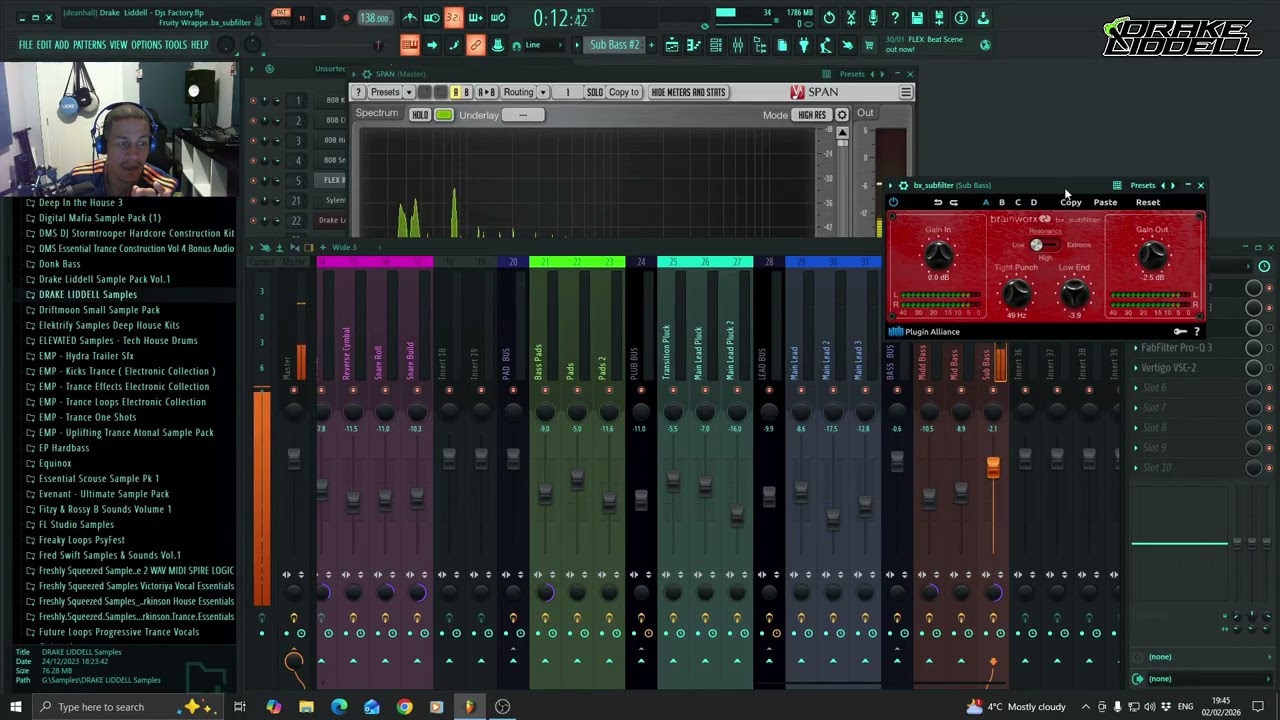Toggle the 3-2-1 countdown before recording icon
The height and width of the screenshot is (720, 1280).
(454, 18)
